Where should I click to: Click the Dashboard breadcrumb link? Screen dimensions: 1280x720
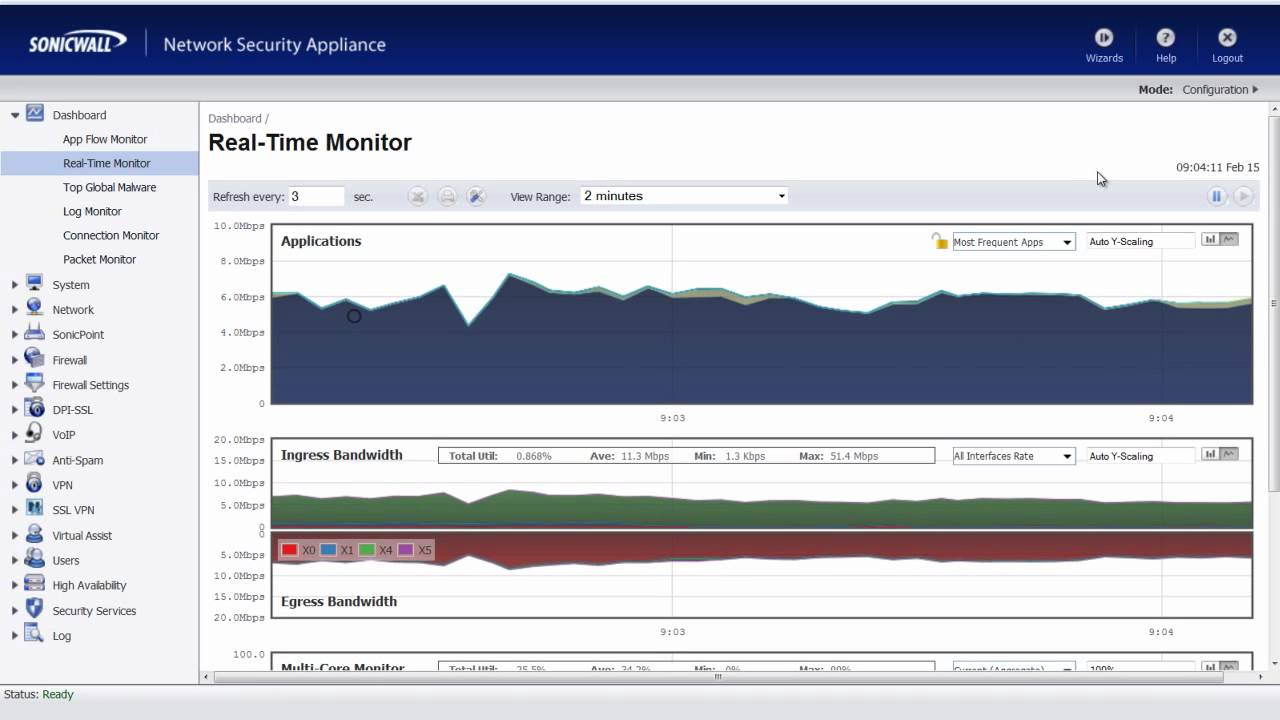[234, 118]
